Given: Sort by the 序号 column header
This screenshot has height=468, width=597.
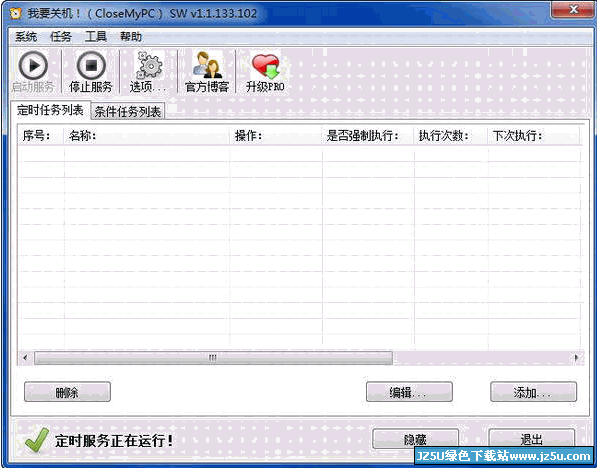Looking at the screenshot, I should 41,136.
